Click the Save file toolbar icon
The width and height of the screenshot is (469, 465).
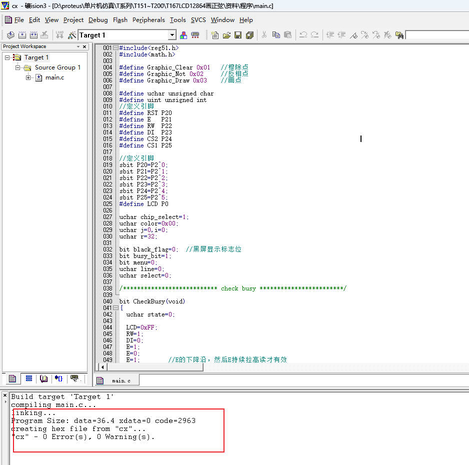(x=238, y=35)
